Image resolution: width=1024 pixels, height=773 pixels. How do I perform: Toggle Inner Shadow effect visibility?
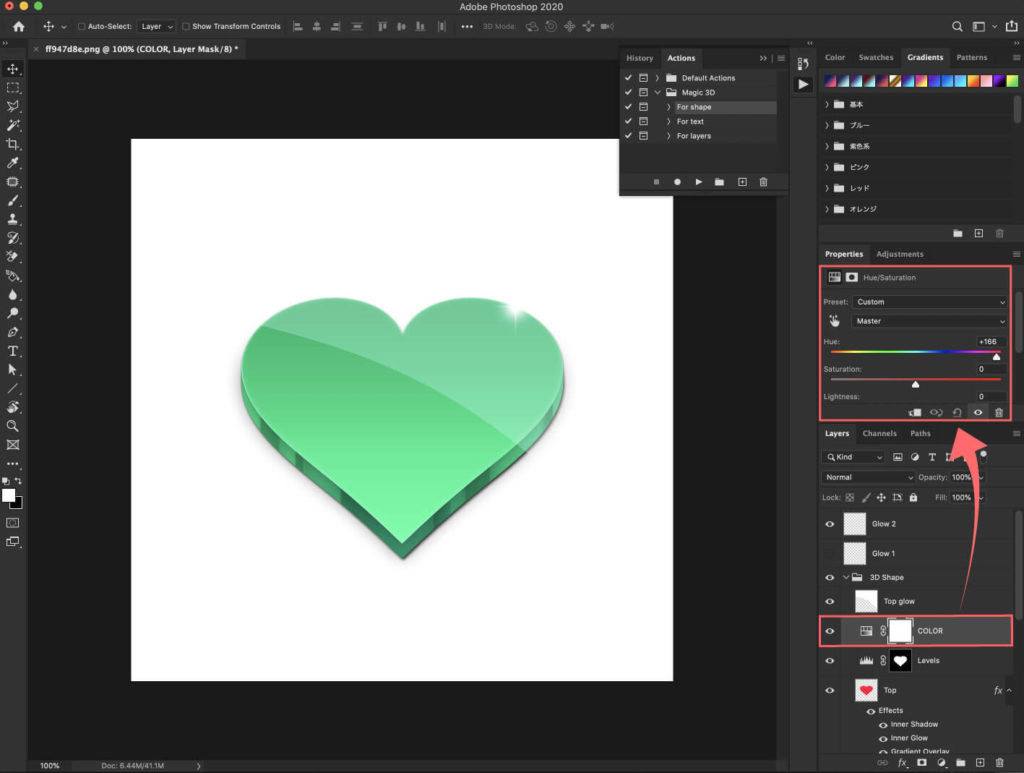[883, 725]
